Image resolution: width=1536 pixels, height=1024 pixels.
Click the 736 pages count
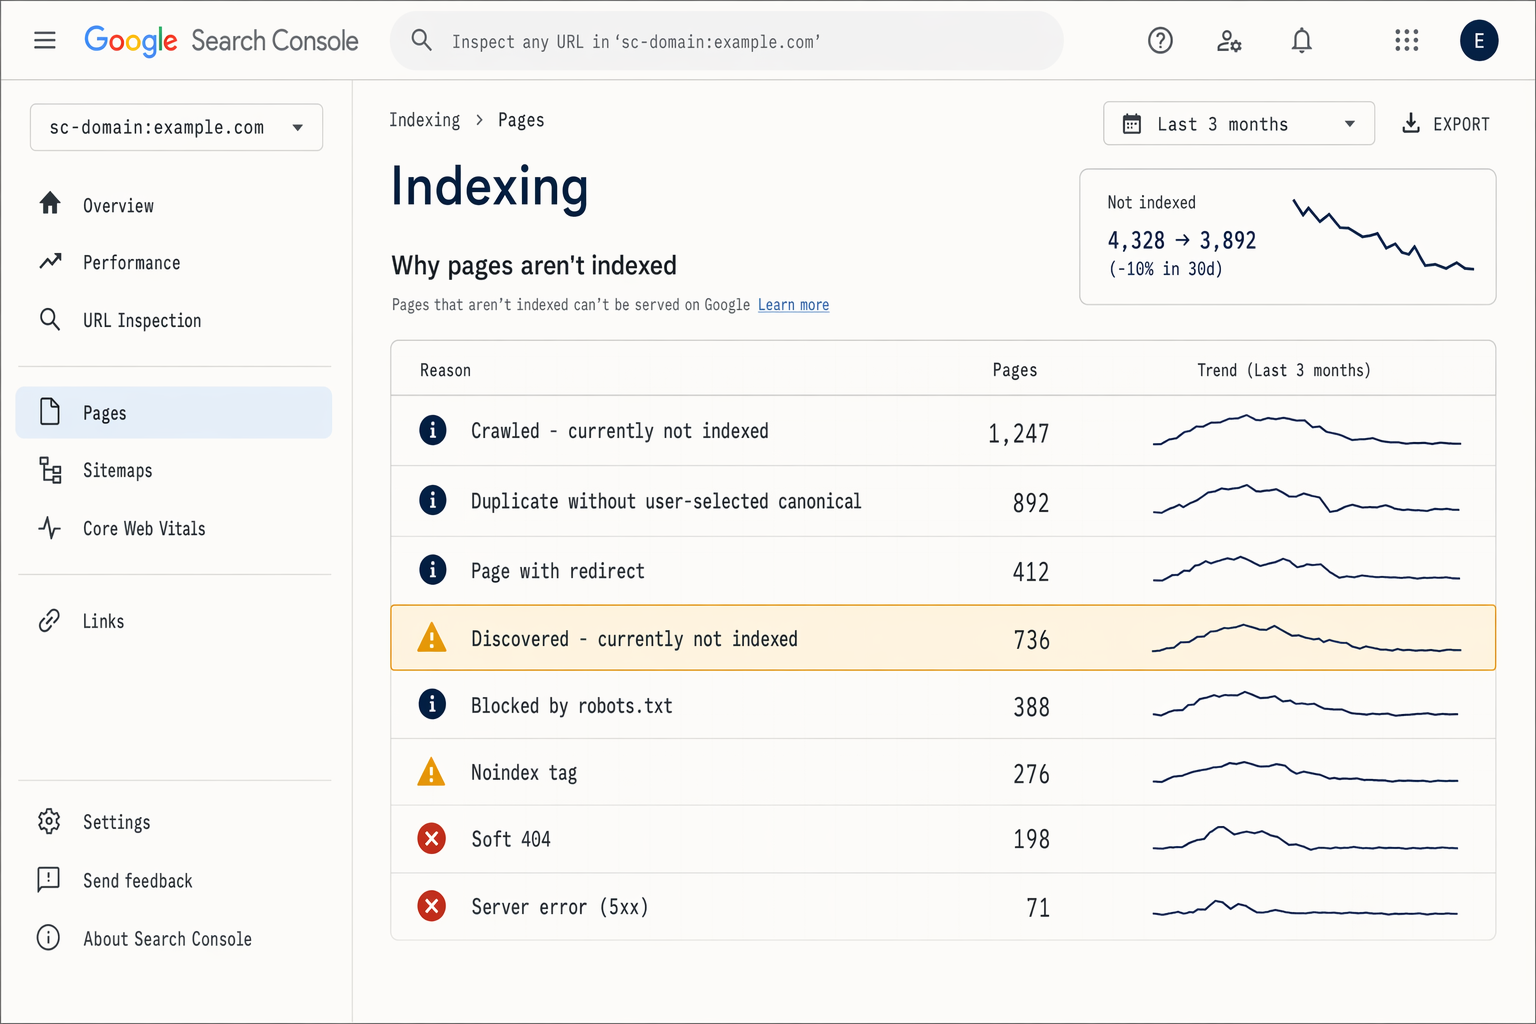click(1031, 640)
